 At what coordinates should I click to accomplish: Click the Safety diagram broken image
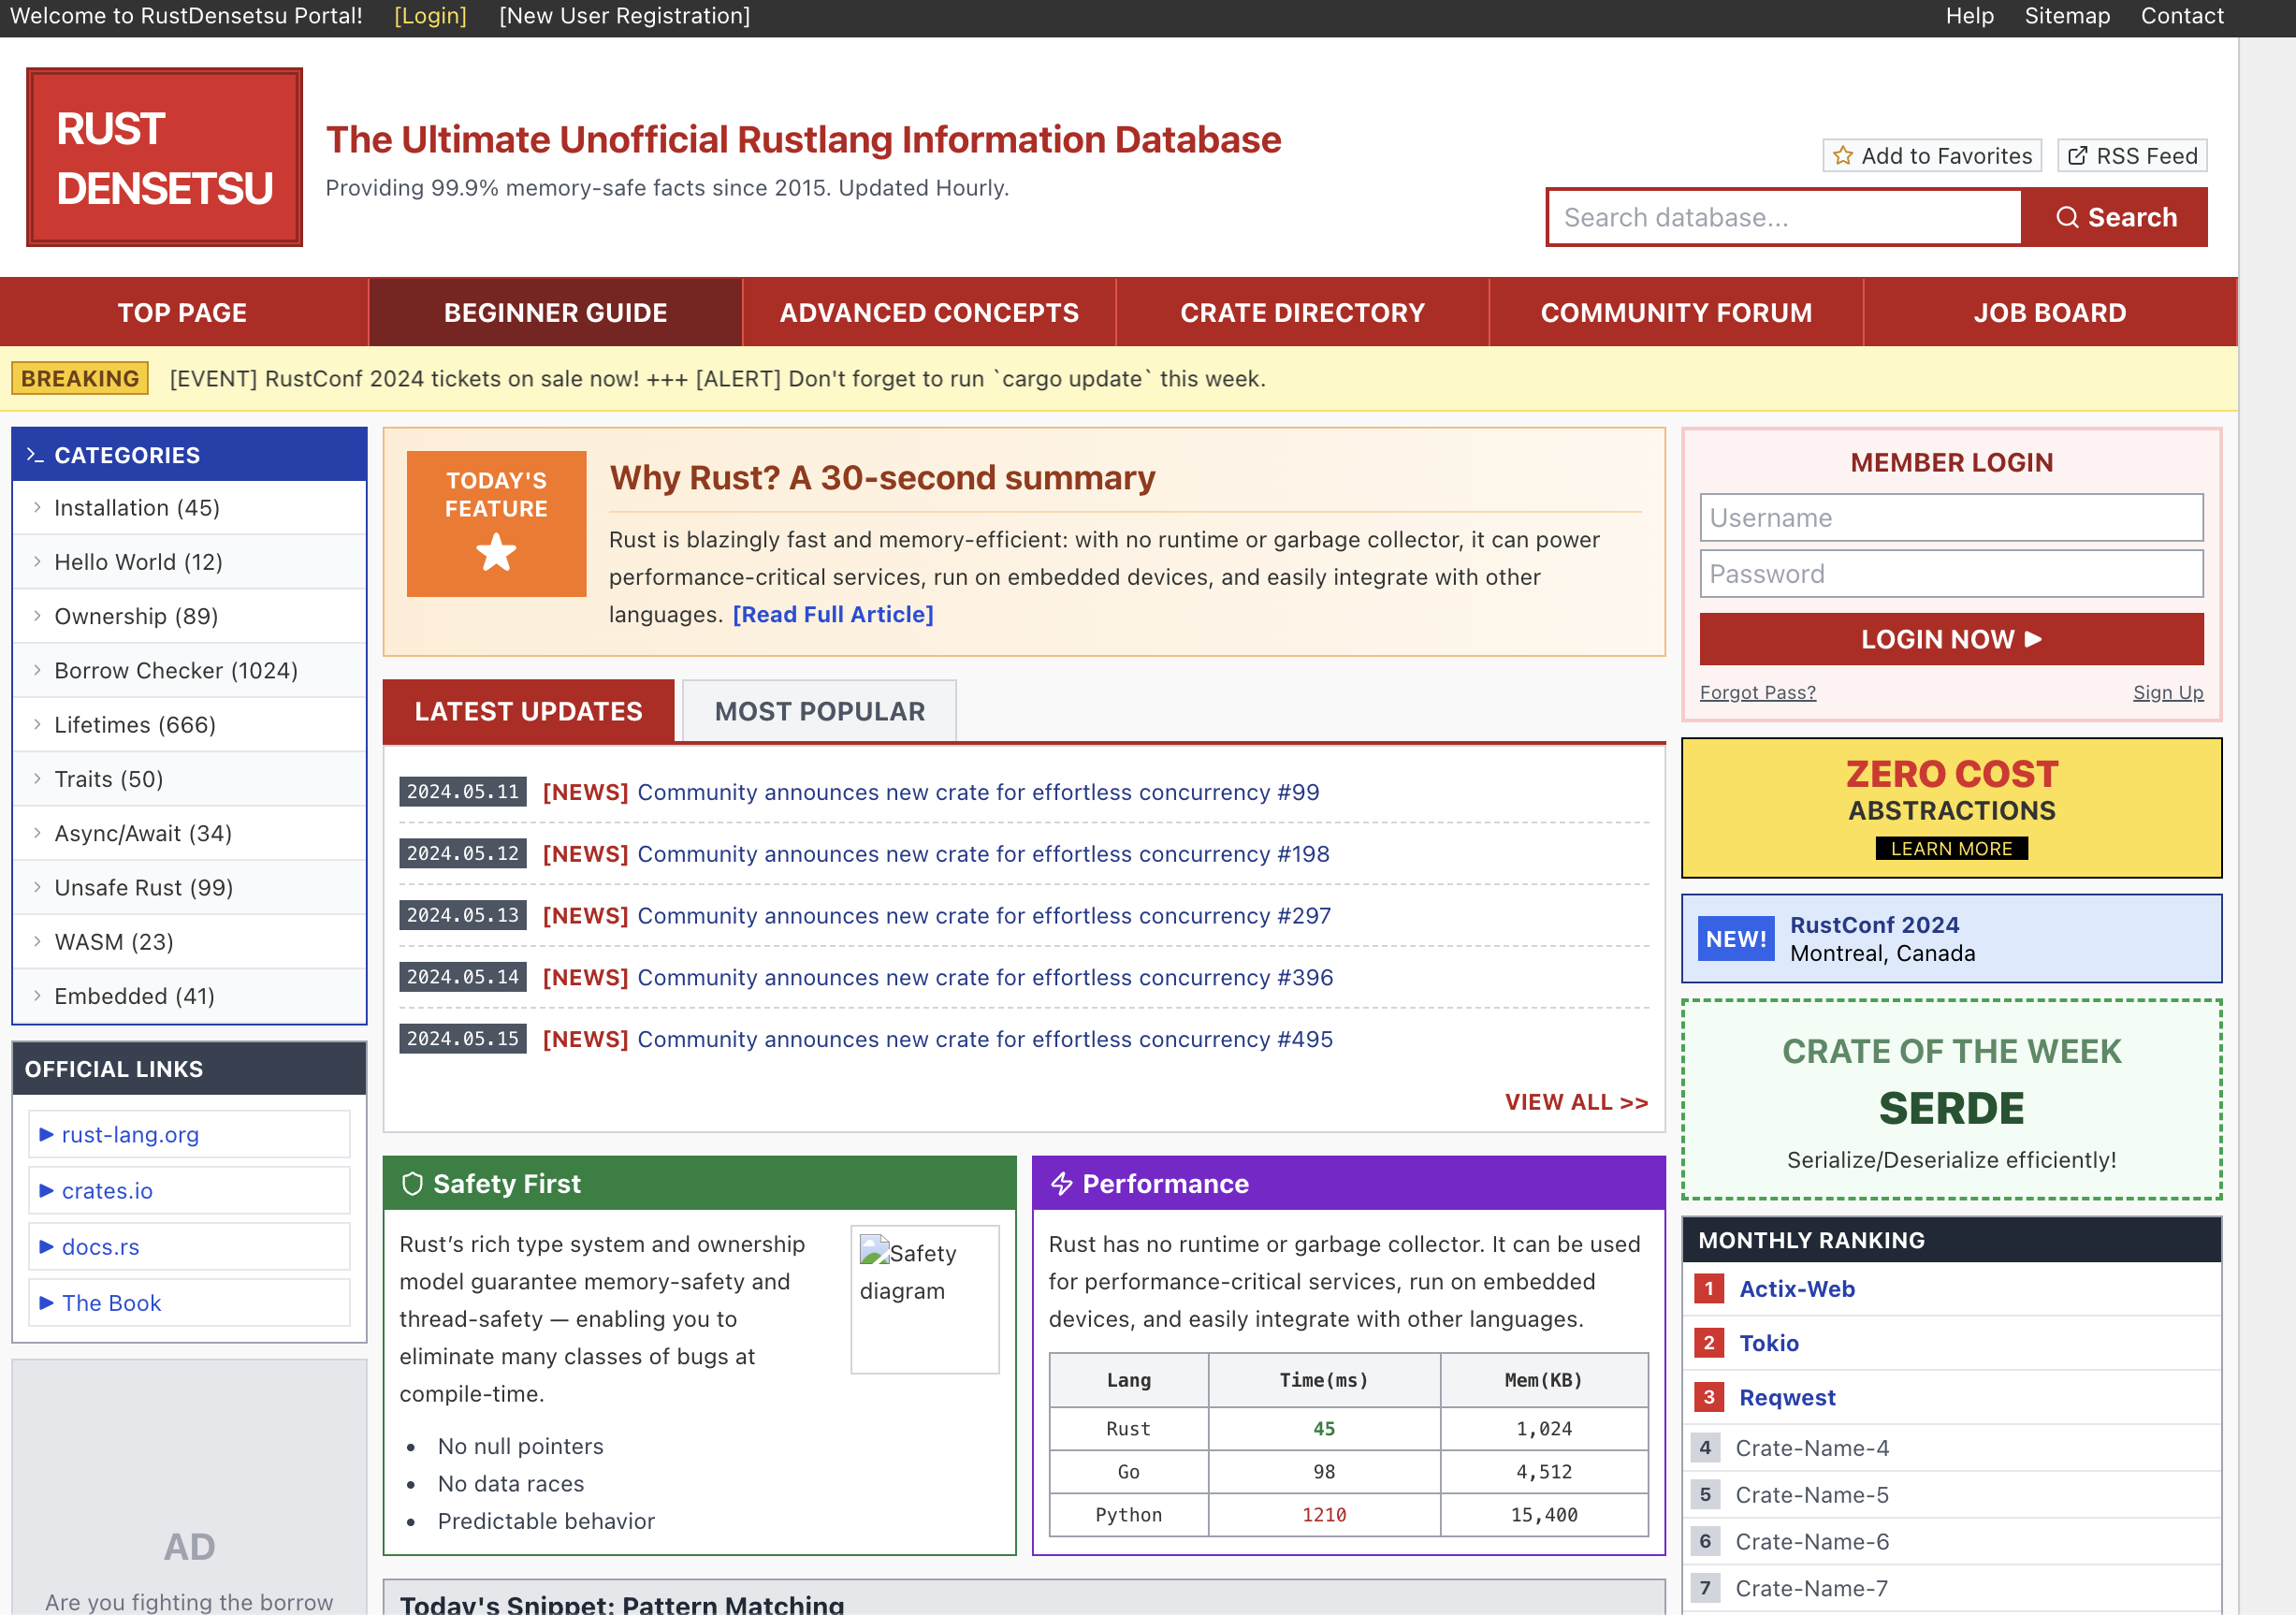pyautogui.click(x=924, y=1298)
